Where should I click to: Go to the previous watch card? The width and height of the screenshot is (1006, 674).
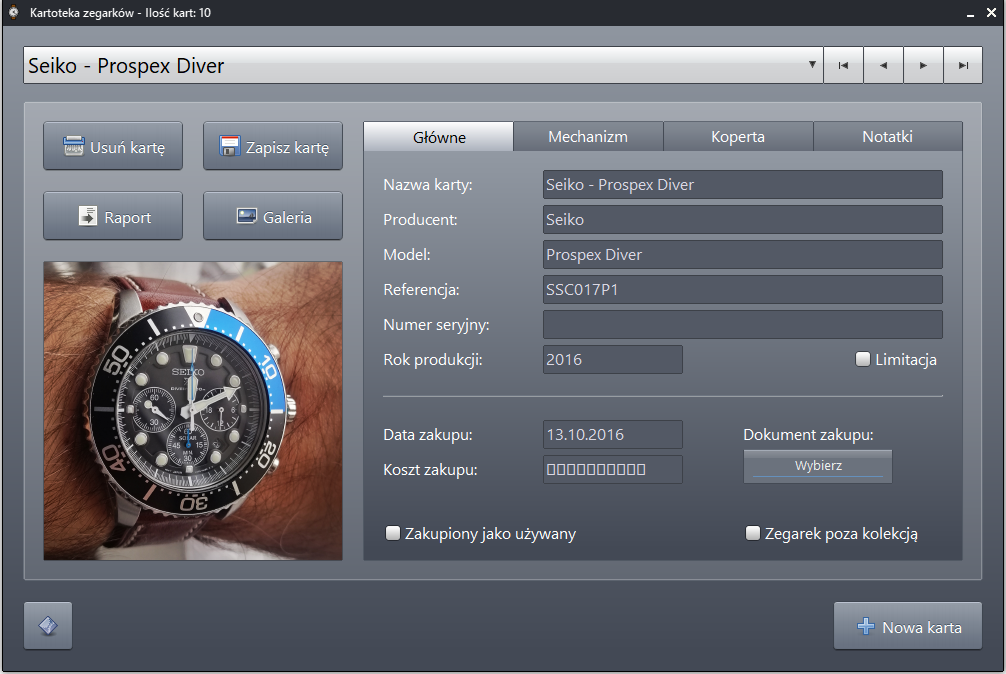point(883,65)
